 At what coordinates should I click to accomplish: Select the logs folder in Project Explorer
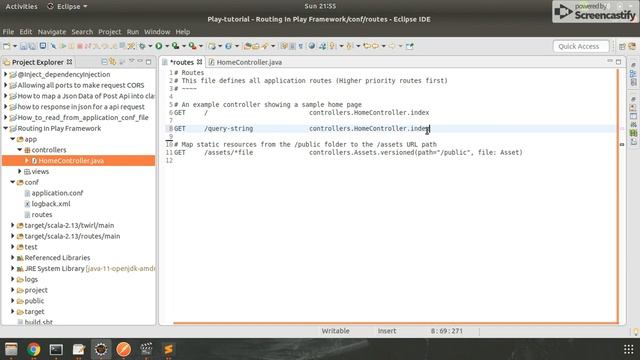click(x=31, y=279)
